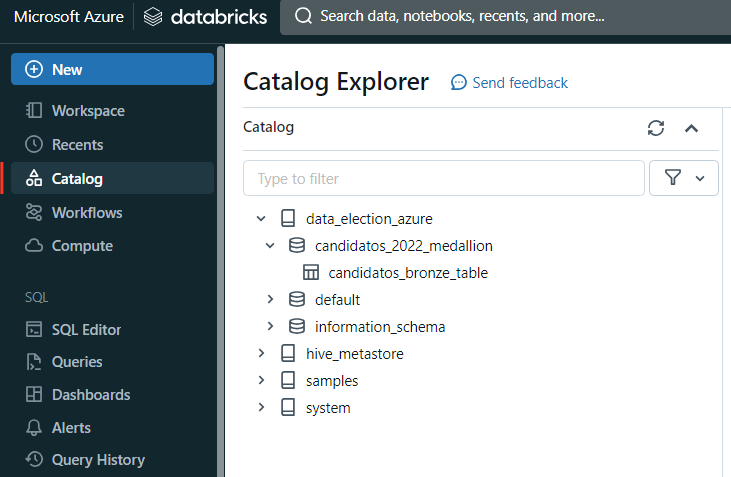Click the Send feedback link
This screenshot has height=477, width=731.
tap(509, 82)
